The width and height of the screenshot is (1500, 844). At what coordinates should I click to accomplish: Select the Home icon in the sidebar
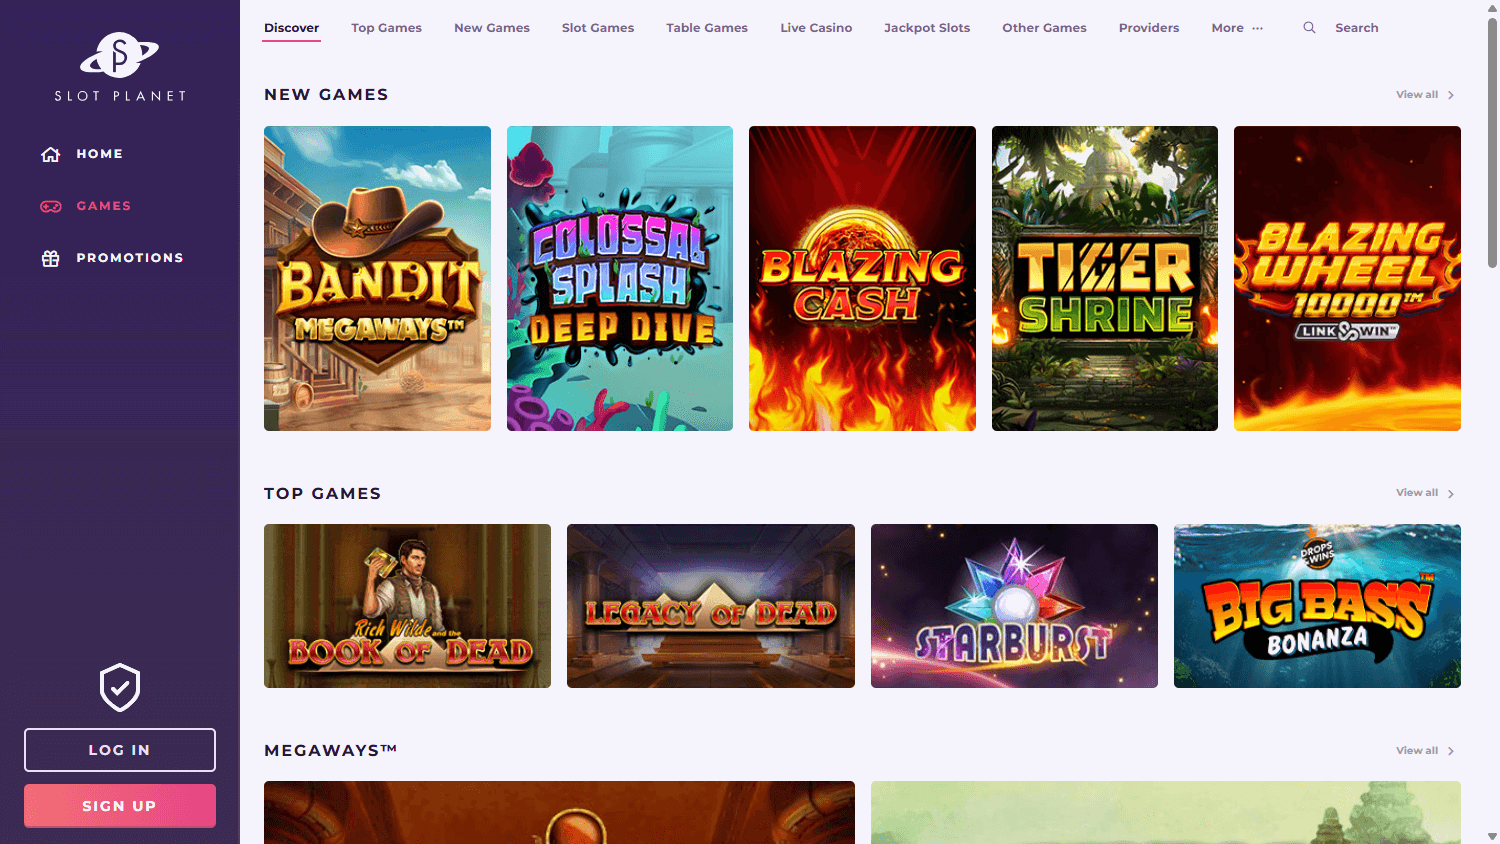(50, 153)
